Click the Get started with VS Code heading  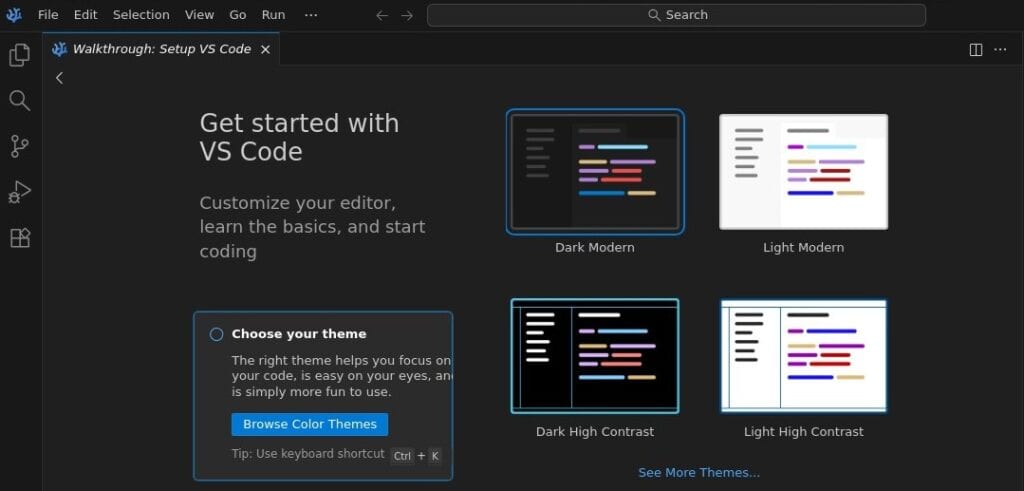click(299, 137)
